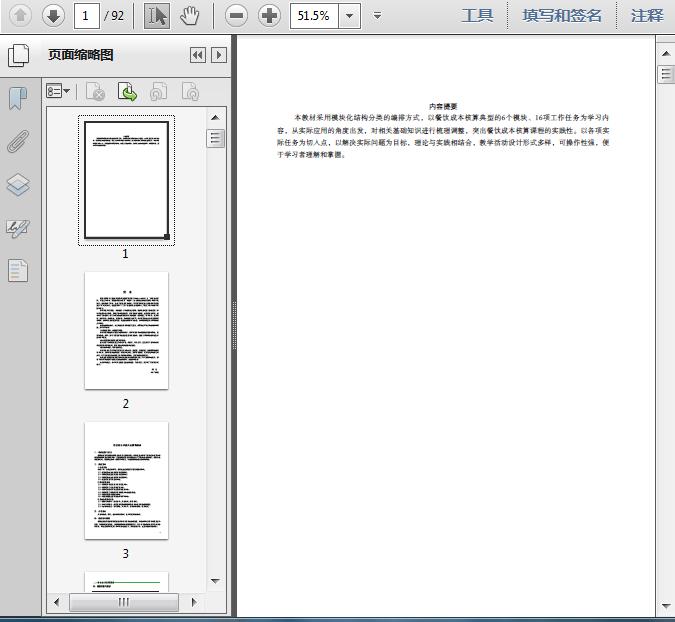The width and height of the screenshot is (675, 622).
Task: Click document view scroll down arrow
Action: 666,606
